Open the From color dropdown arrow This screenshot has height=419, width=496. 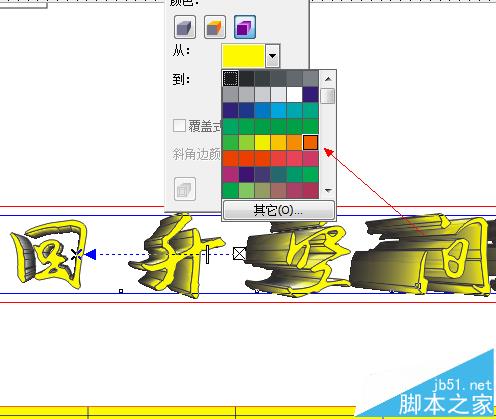273,56
